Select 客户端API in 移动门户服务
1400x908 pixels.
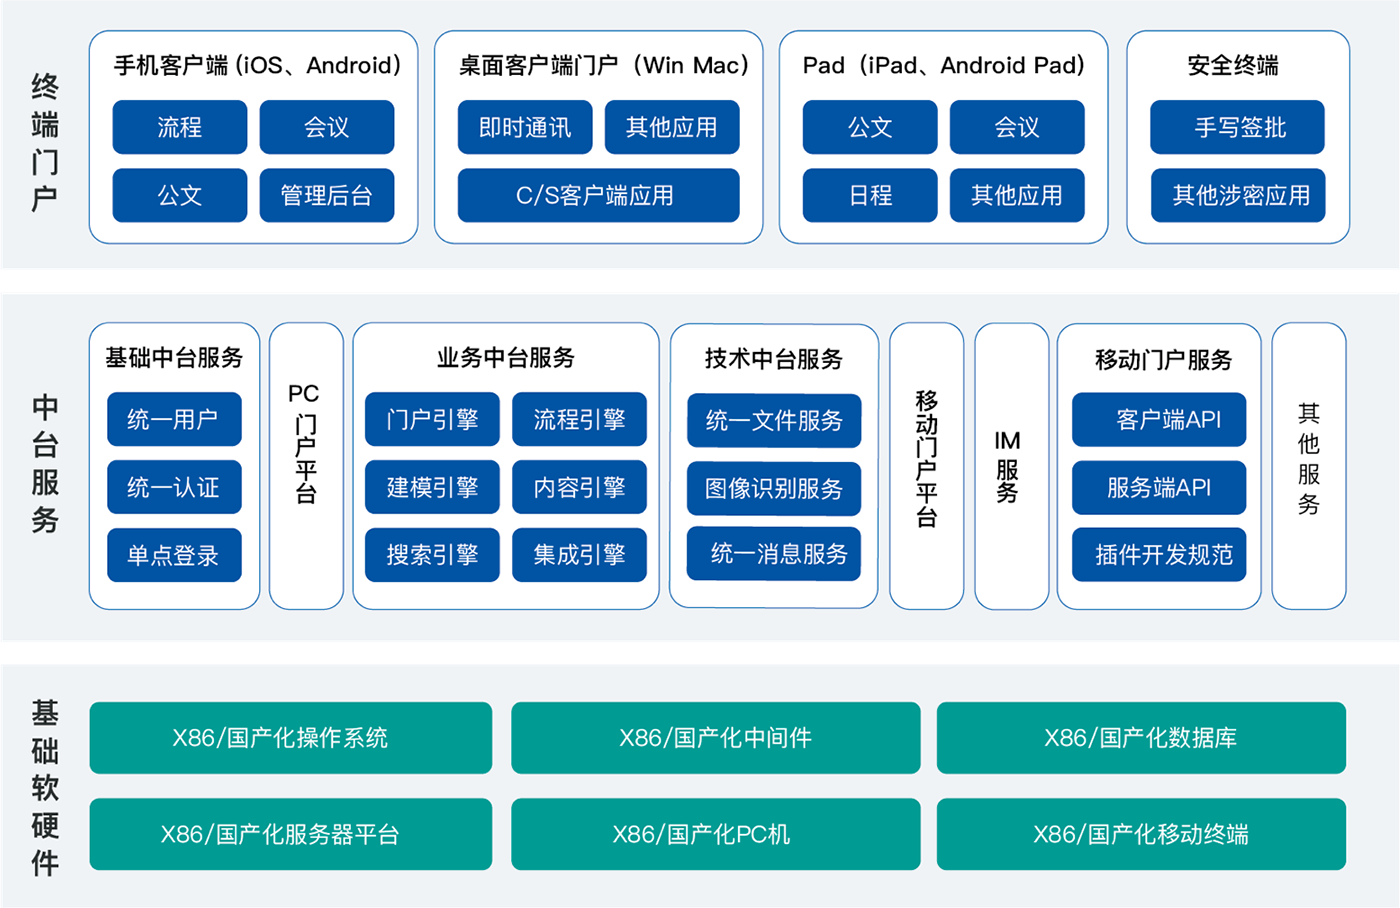click(x=1159, y=419)
